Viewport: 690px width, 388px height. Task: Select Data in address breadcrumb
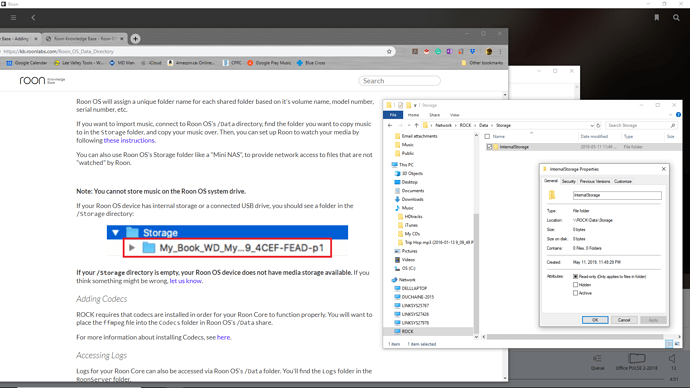pos(484,125)
